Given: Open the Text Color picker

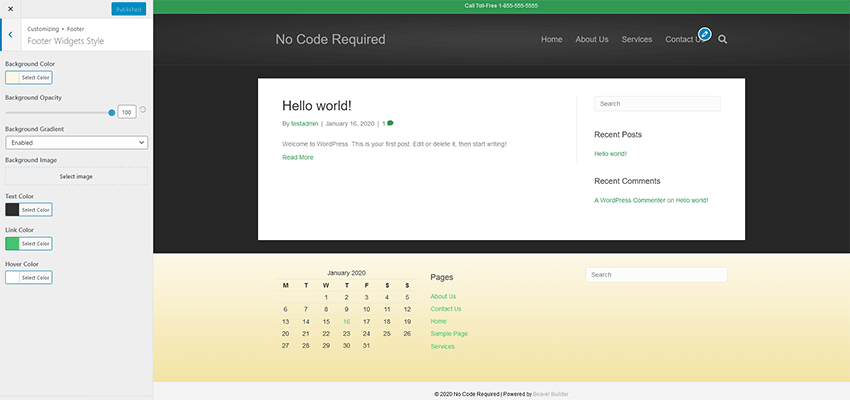Looking at the screenshot, I should 29,210.
